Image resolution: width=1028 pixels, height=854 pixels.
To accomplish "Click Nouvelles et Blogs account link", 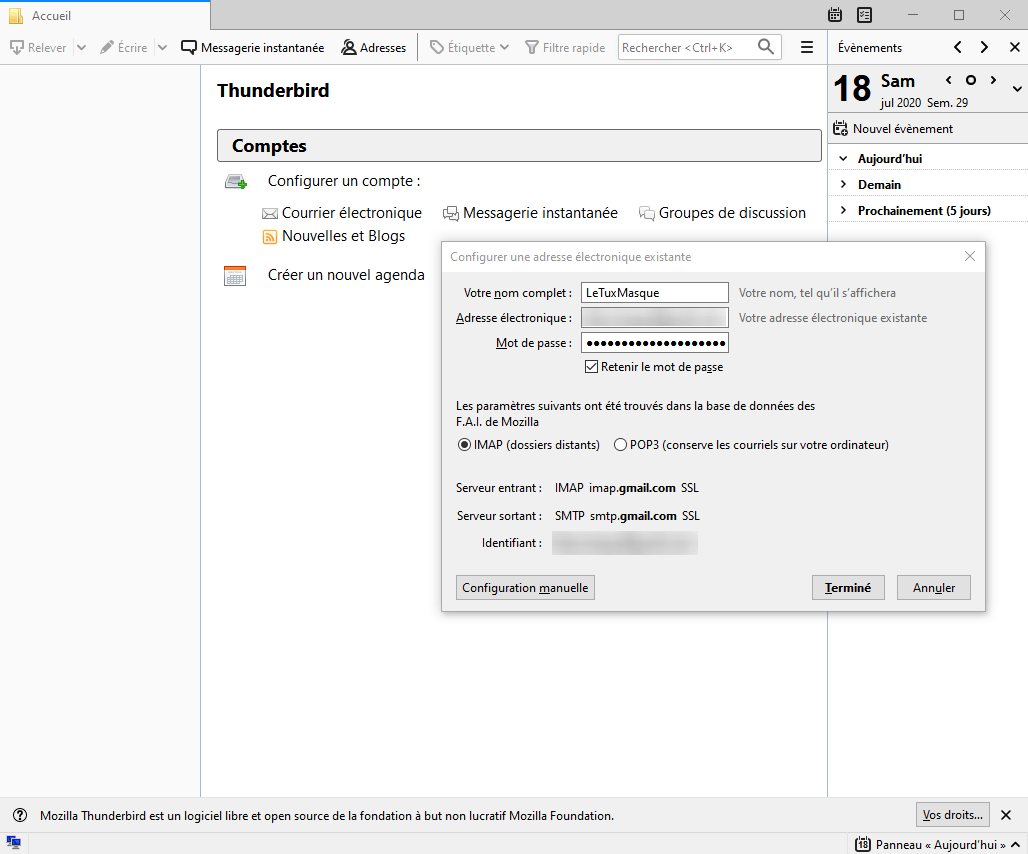I will coord(343,236).
